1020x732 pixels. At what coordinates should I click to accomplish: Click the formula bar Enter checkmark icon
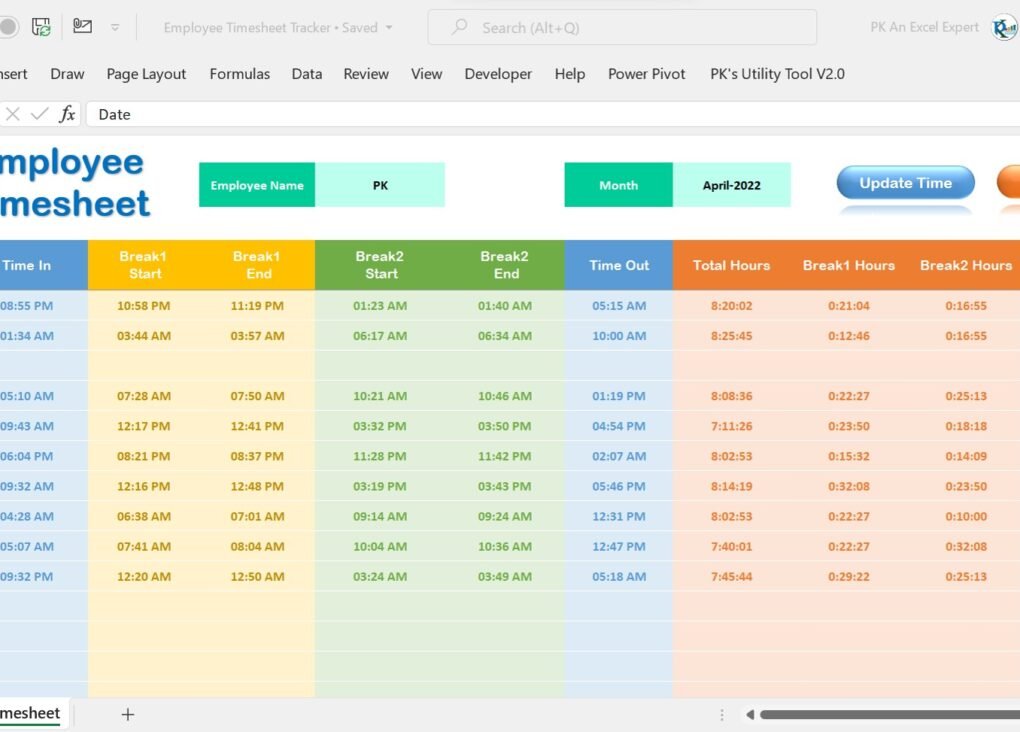click(x=40, y=115)
